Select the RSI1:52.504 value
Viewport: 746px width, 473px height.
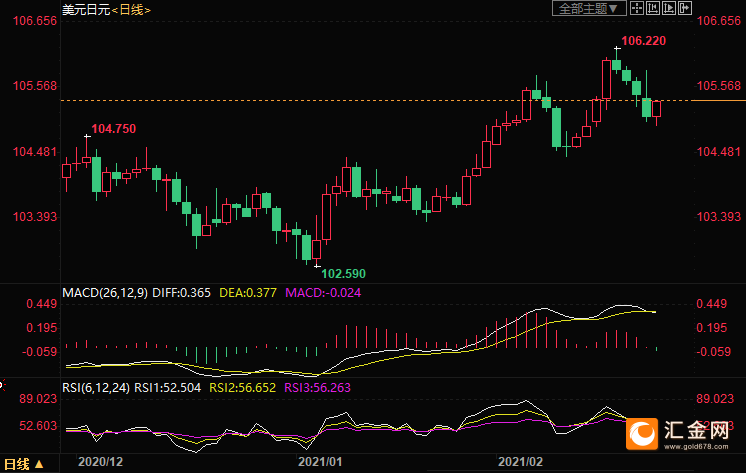[167, 388]
